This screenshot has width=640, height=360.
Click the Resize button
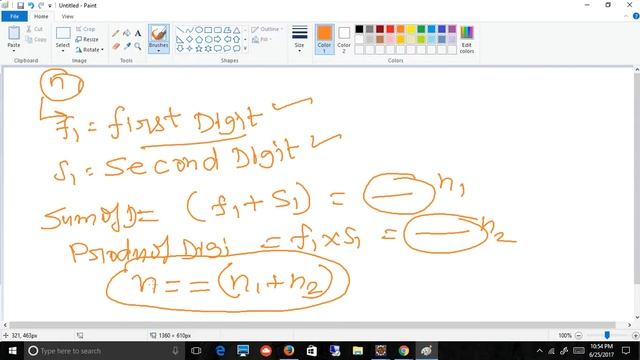point(87,39)
